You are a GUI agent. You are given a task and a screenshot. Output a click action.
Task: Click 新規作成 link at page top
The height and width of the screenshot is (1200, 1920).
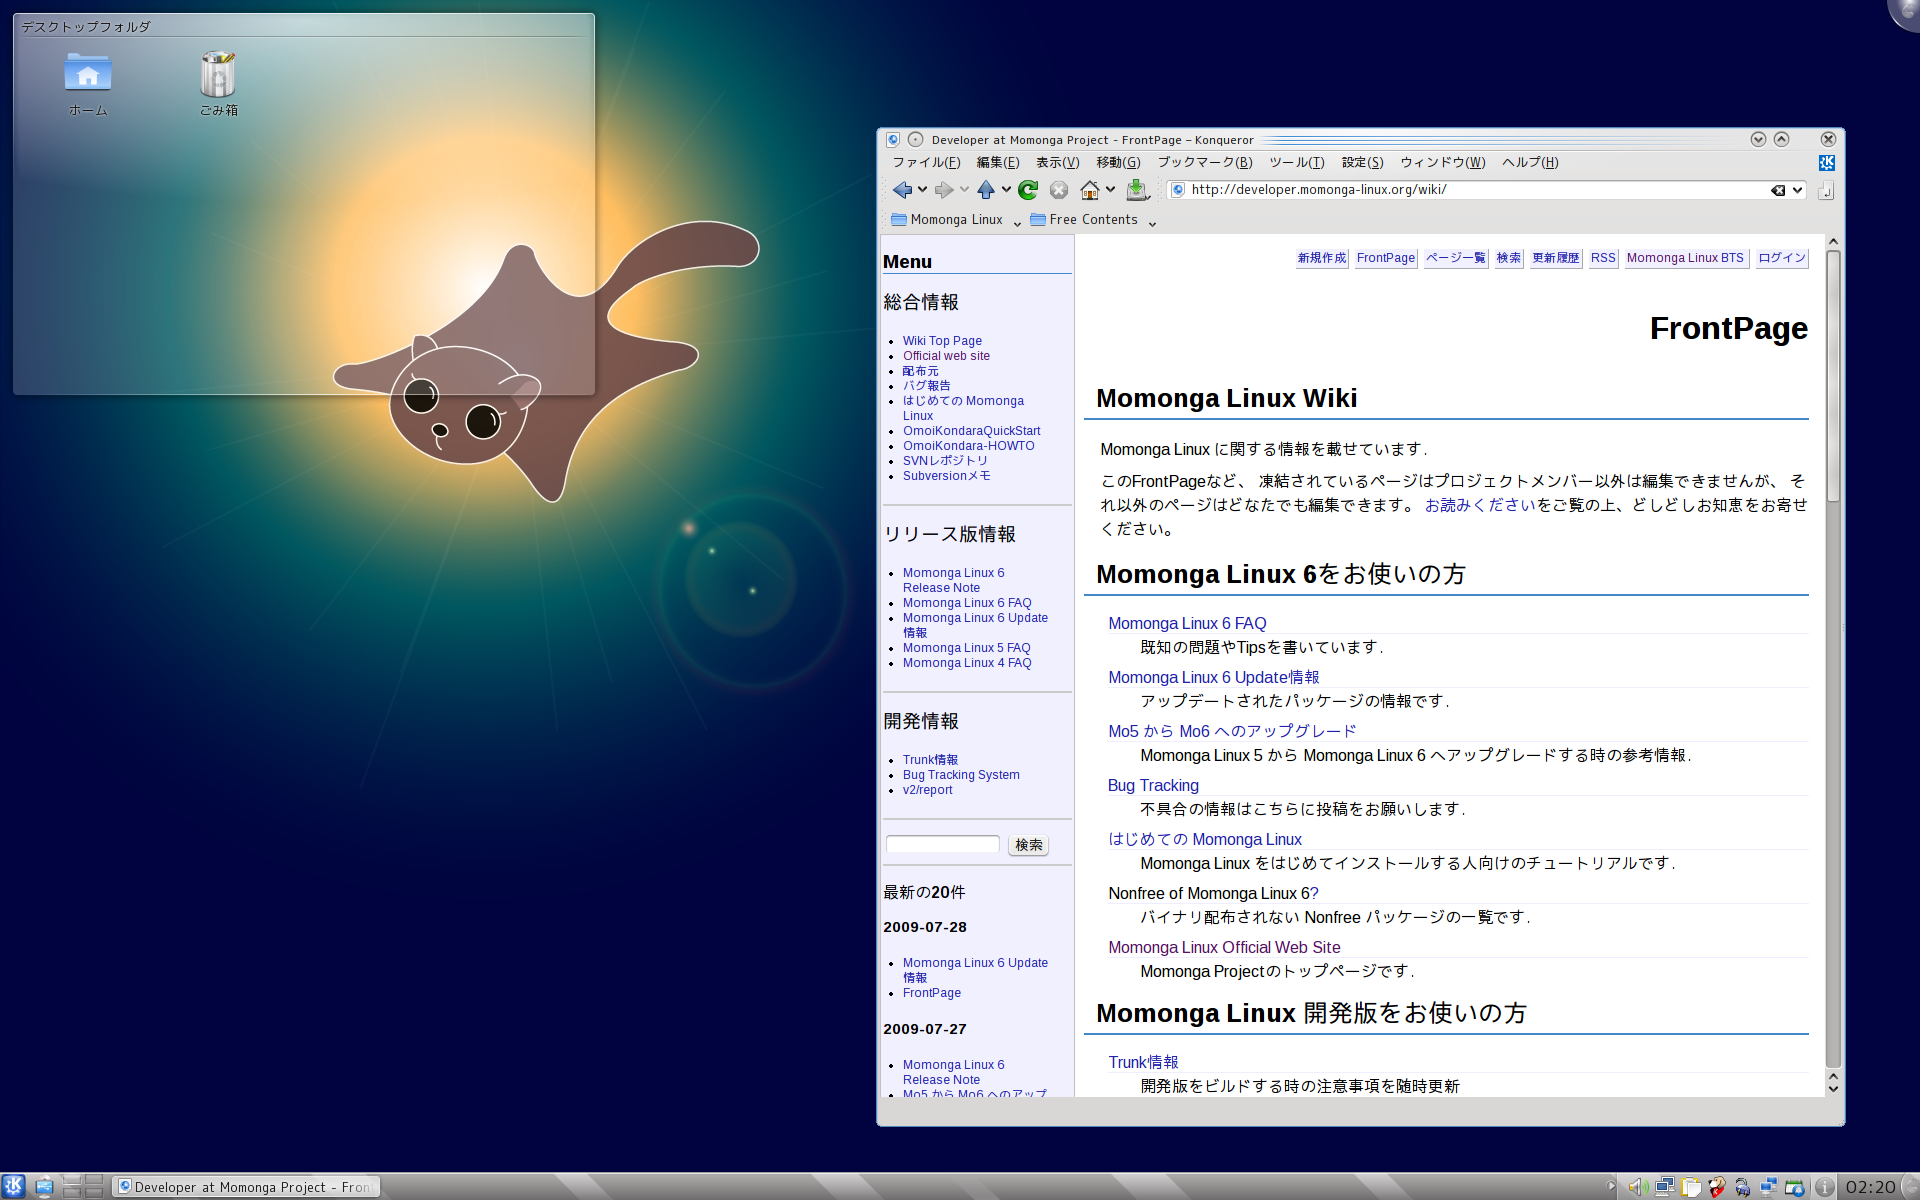[x=1321, y=258]
